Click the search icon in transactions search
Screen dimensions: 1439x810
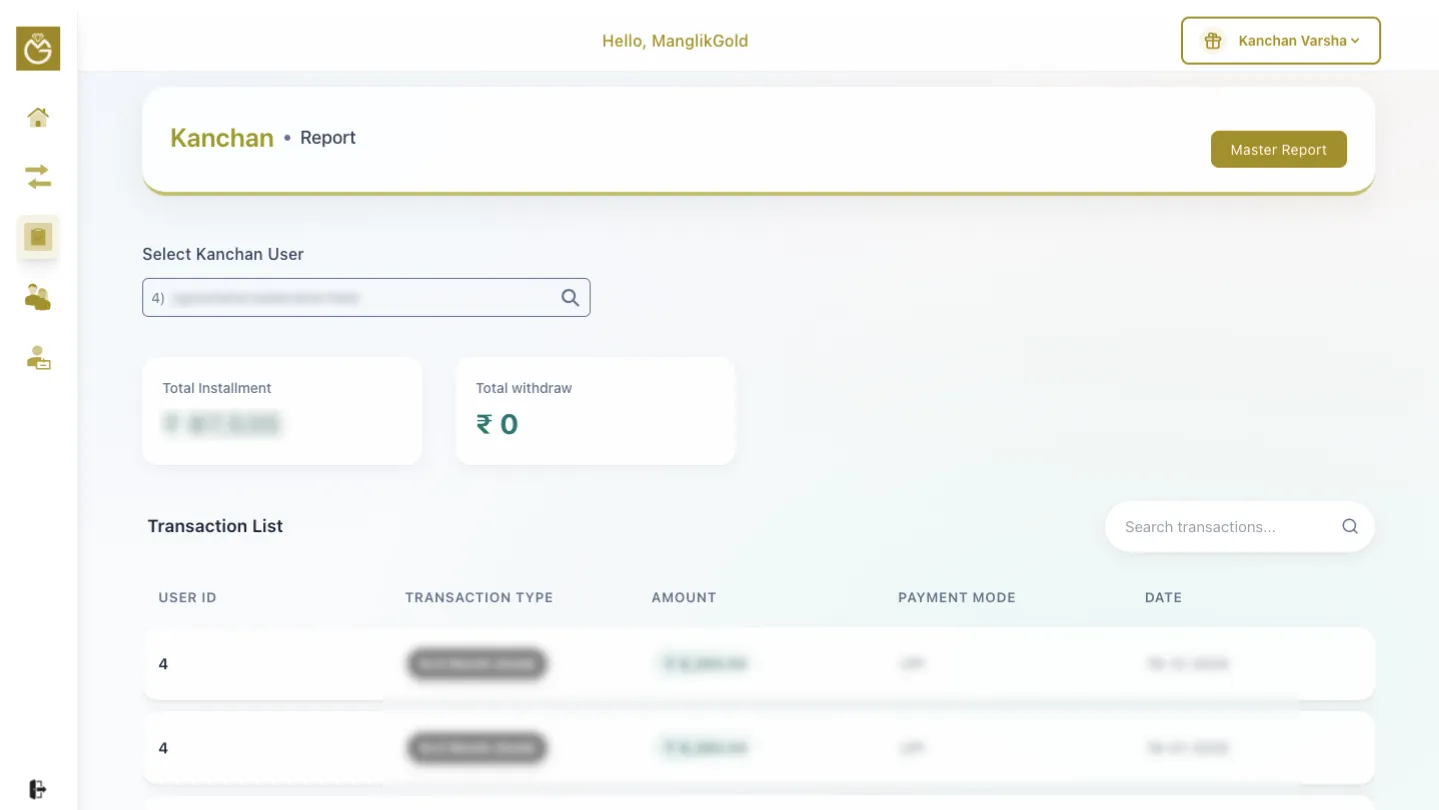coord(1349,527)
